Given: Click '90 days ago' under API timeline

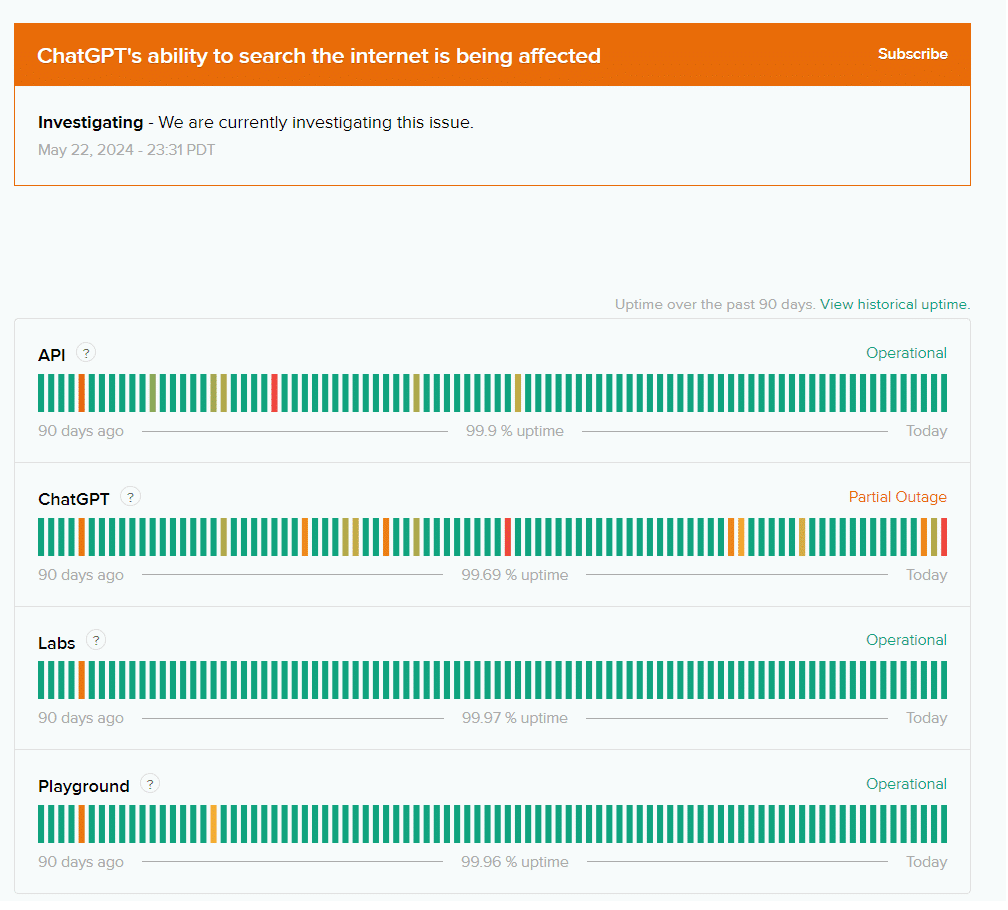Looking at the screenshot, I should [81, 431].
